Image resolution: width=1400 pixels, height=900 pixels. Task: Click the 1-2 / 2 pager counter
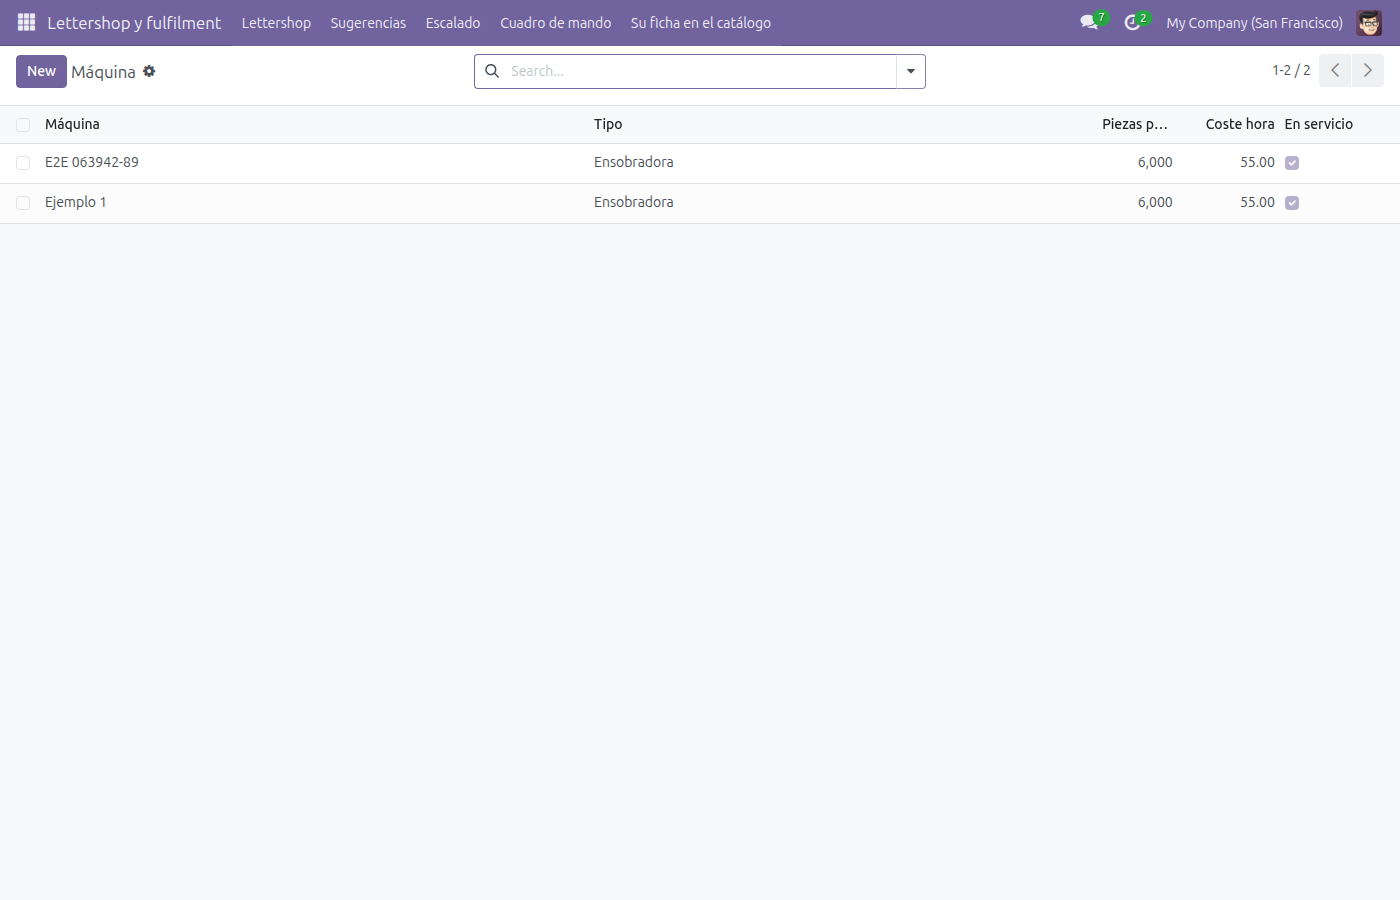coord(1291,70)
